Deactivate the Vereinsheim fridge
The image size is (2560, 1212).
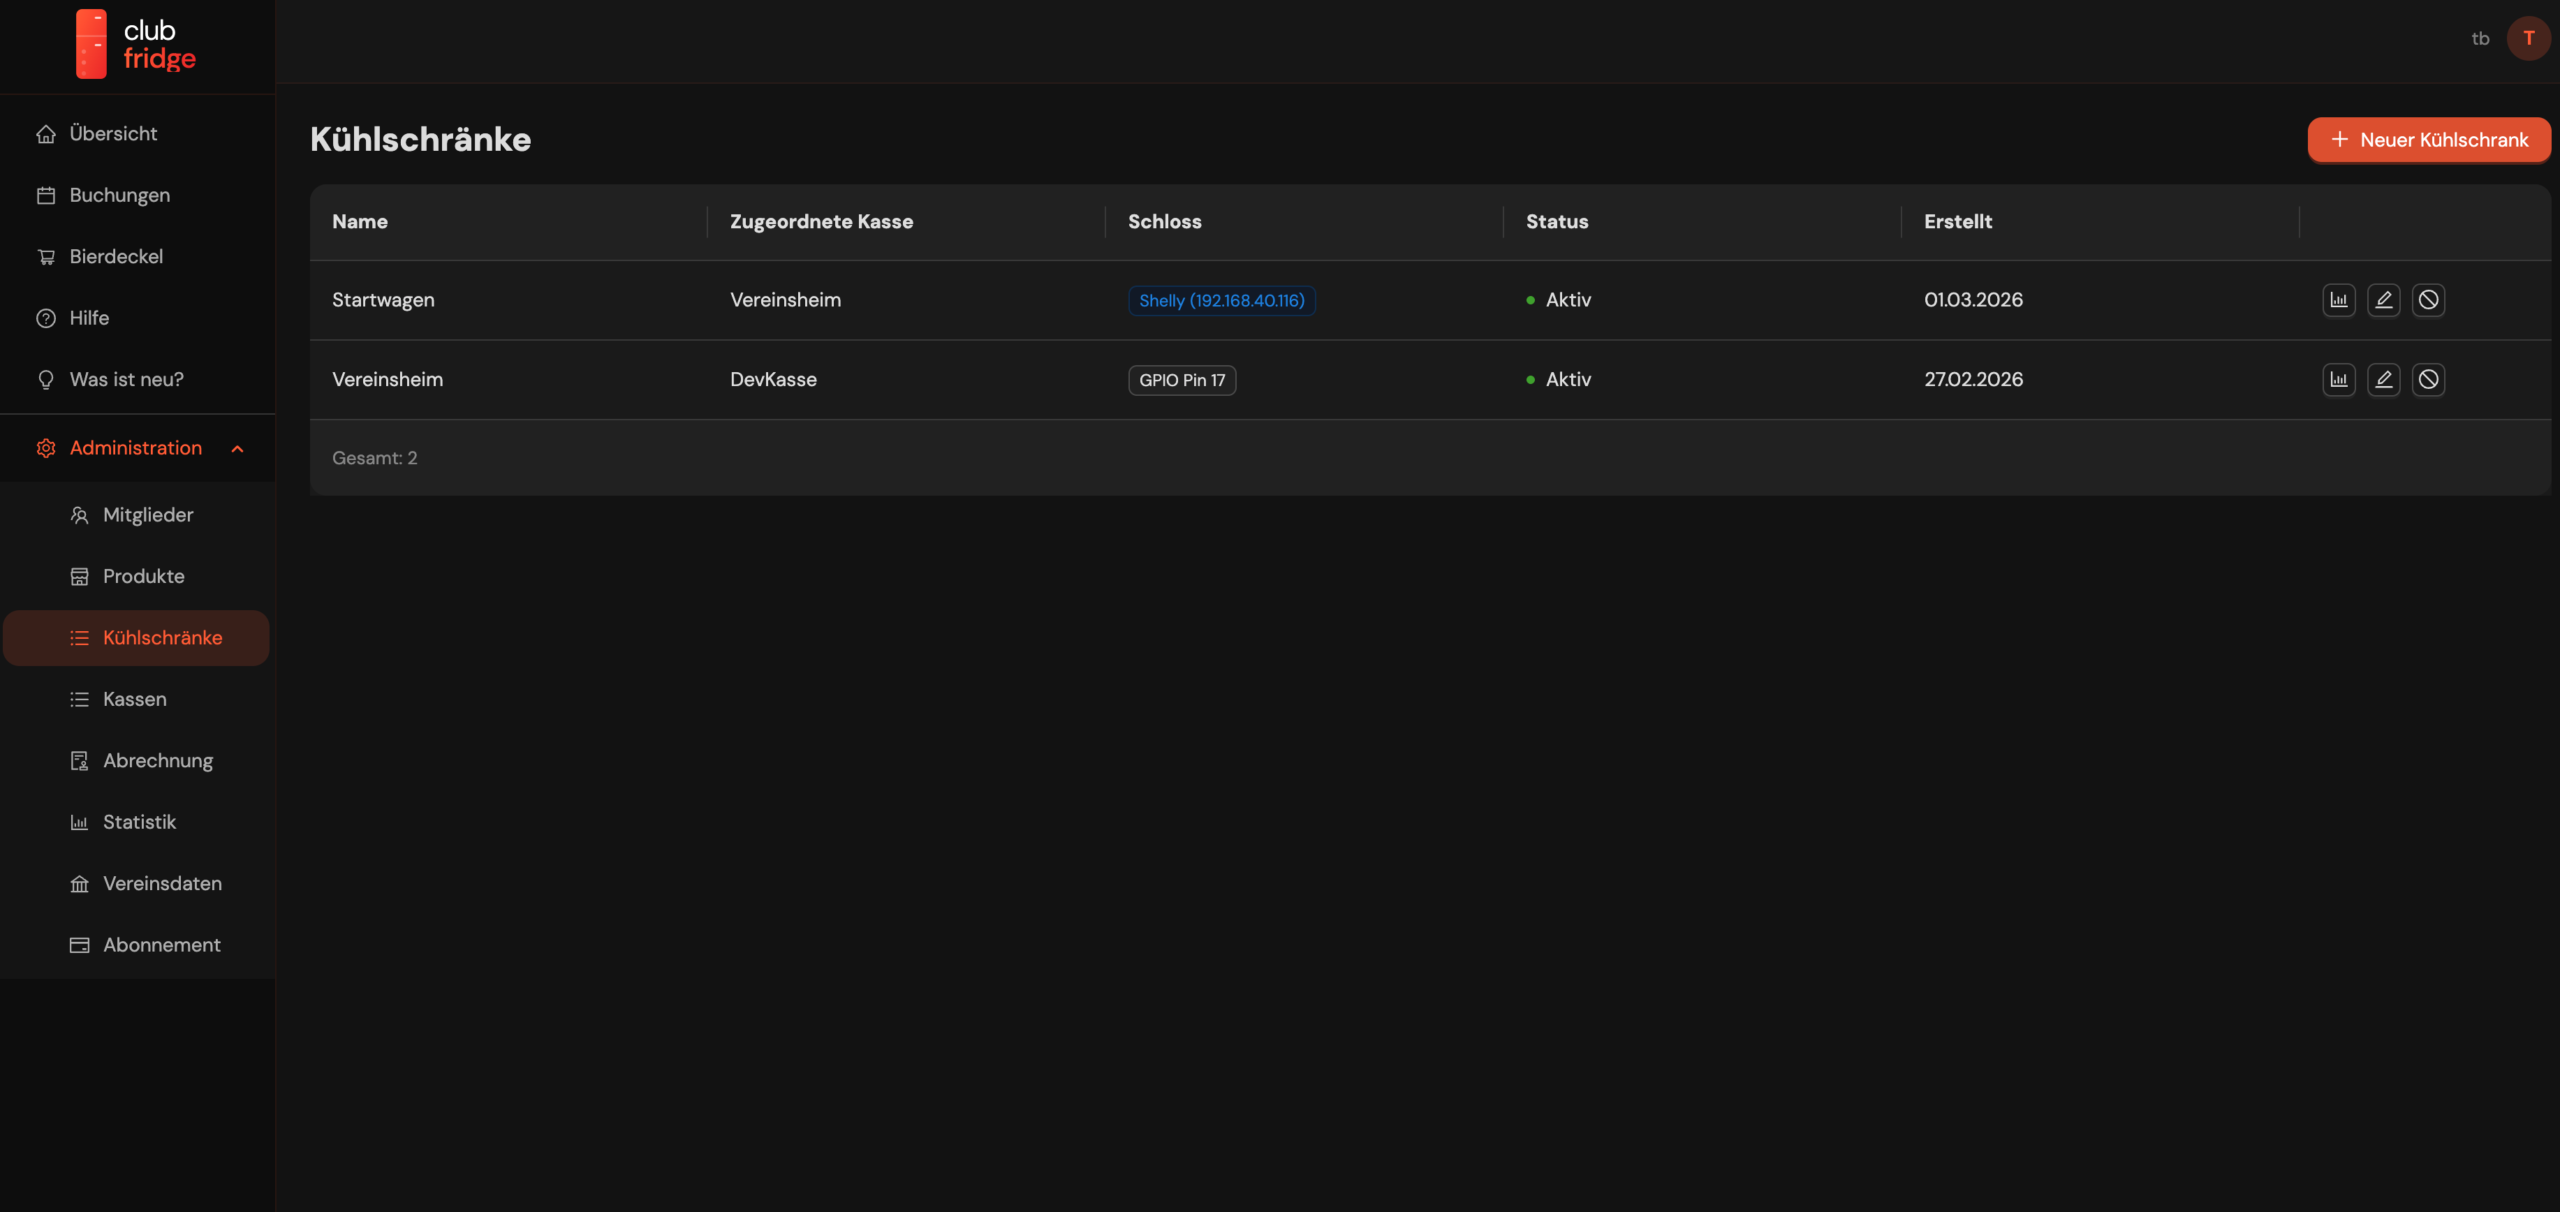[2428, 380]
